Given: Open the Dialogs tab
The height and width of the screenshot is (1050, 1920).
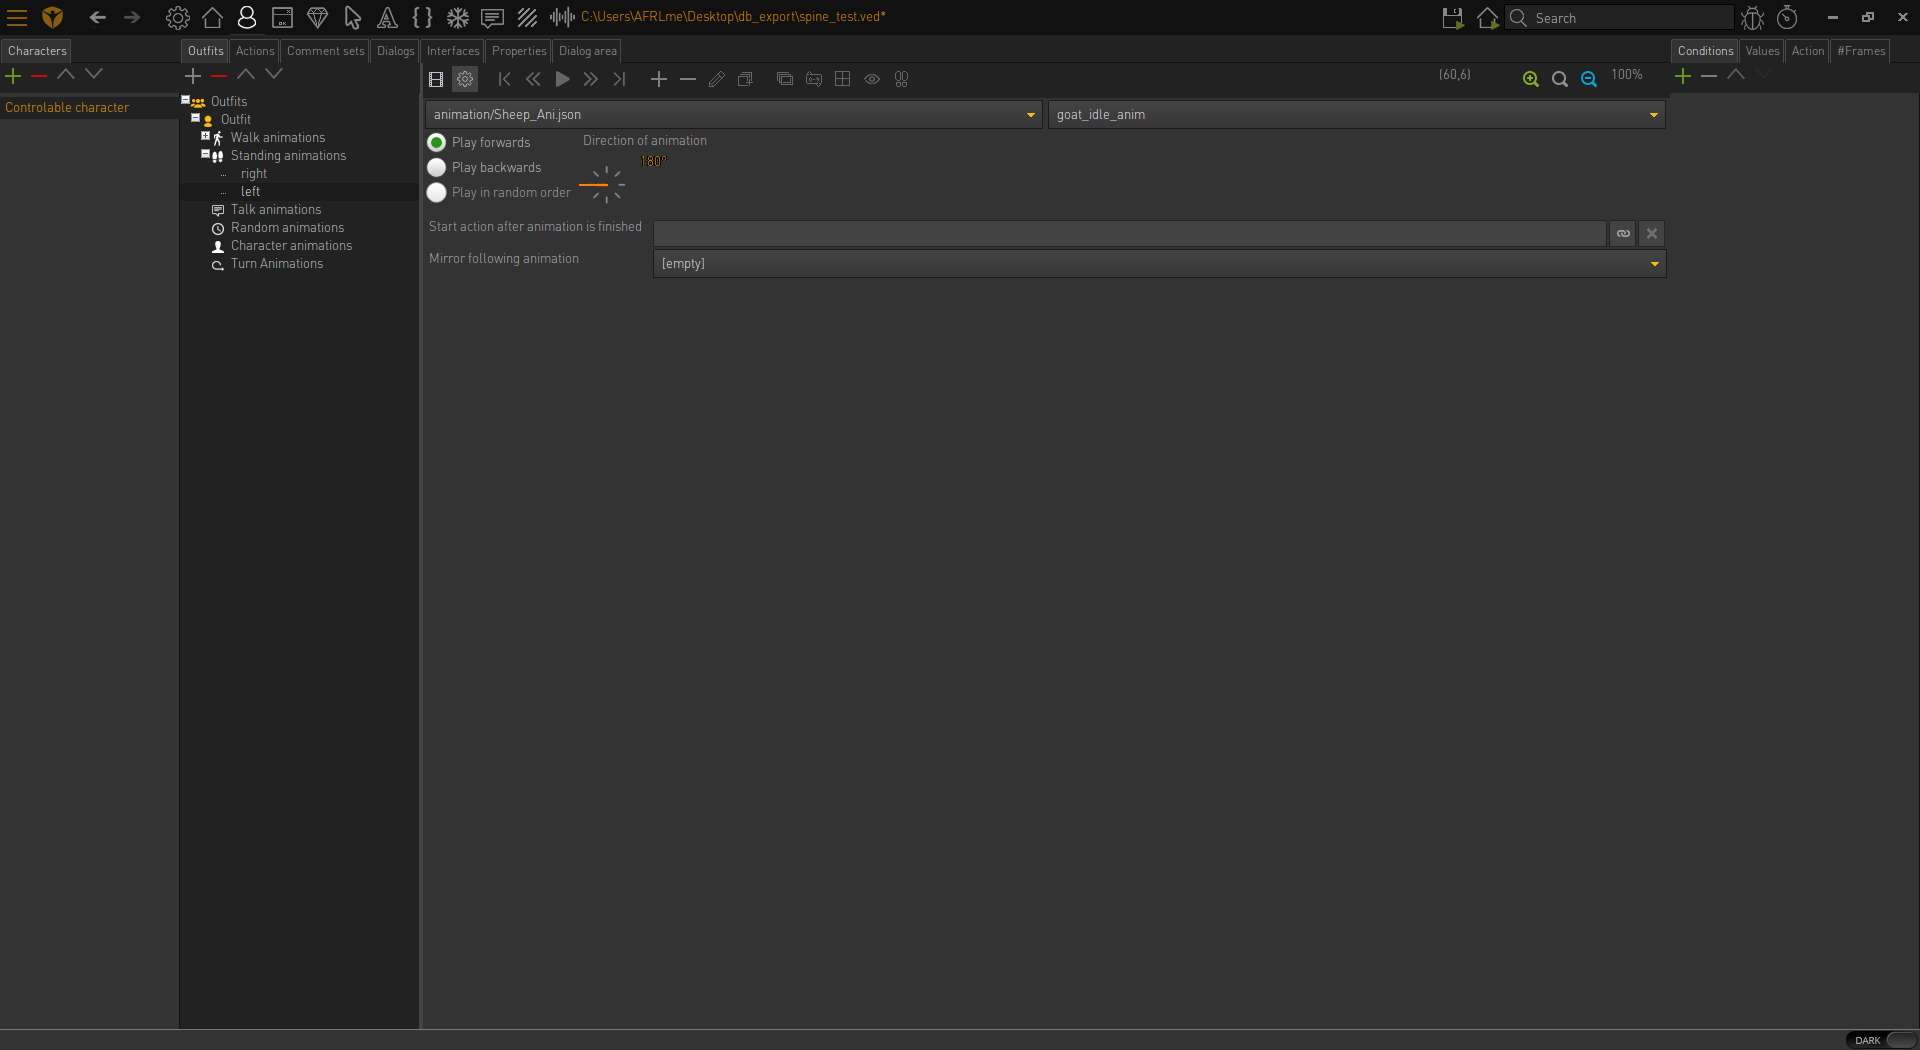Looking at the screenshot, I should pyautogui.click(x=395, y=51).
